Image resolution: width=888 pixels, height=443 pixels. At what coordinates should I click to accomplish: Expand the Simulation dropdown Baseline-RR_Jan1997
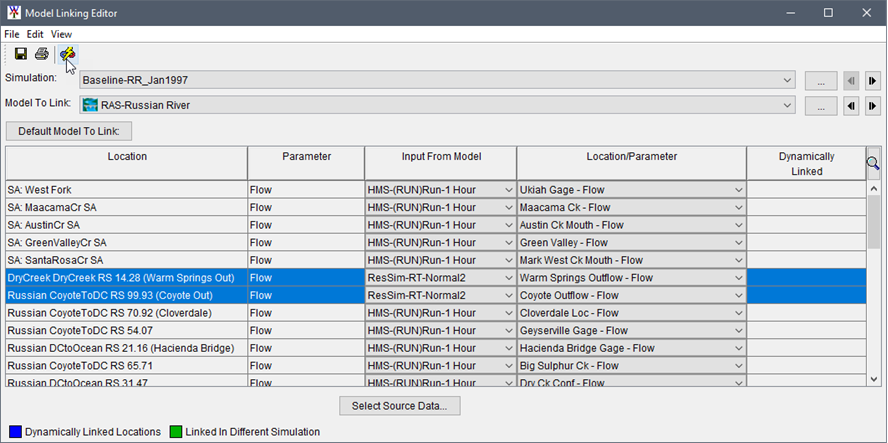tap(437, 80)
